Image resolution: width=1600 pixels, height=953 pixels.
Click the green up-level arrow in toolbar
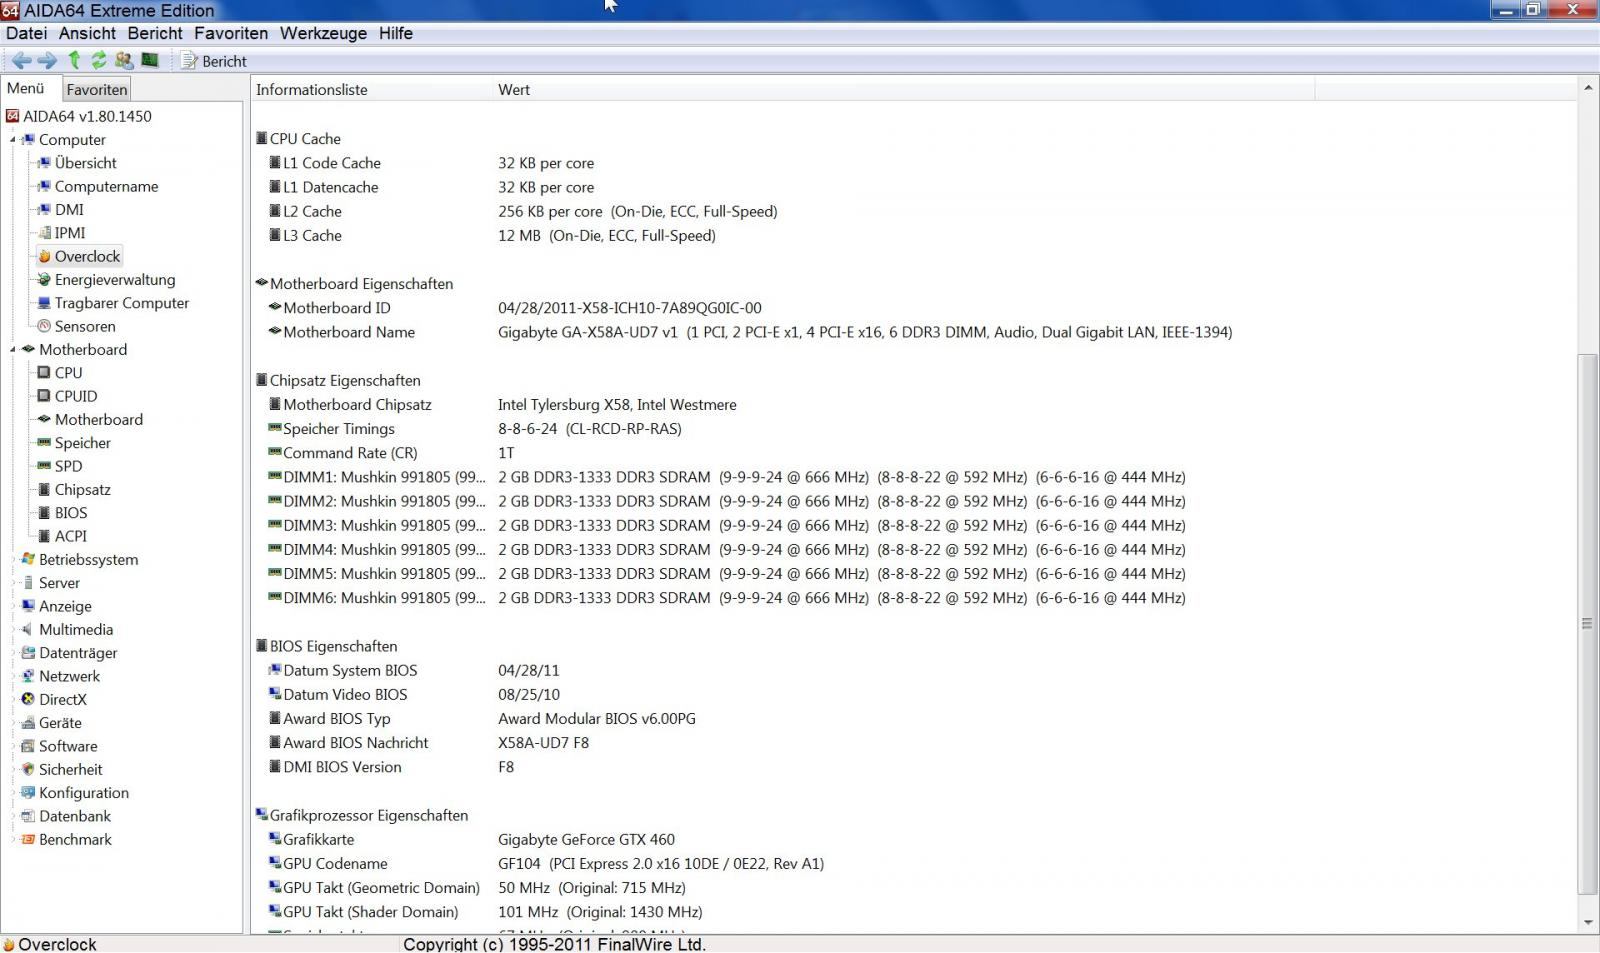pyautogui.click(x=74, y=61)
